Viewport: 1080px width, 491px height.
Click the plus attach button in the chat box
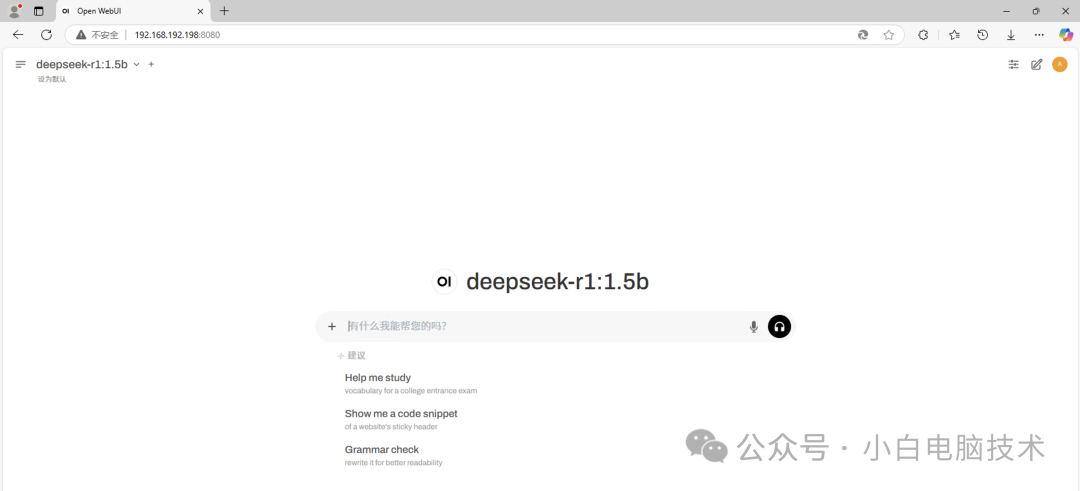click(332, 326)
